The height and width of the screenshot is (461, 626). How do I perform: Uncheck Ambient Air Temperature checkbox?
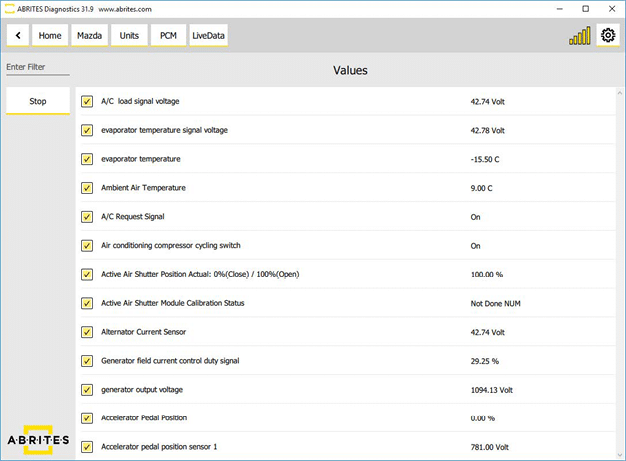[x=87, y=188]
